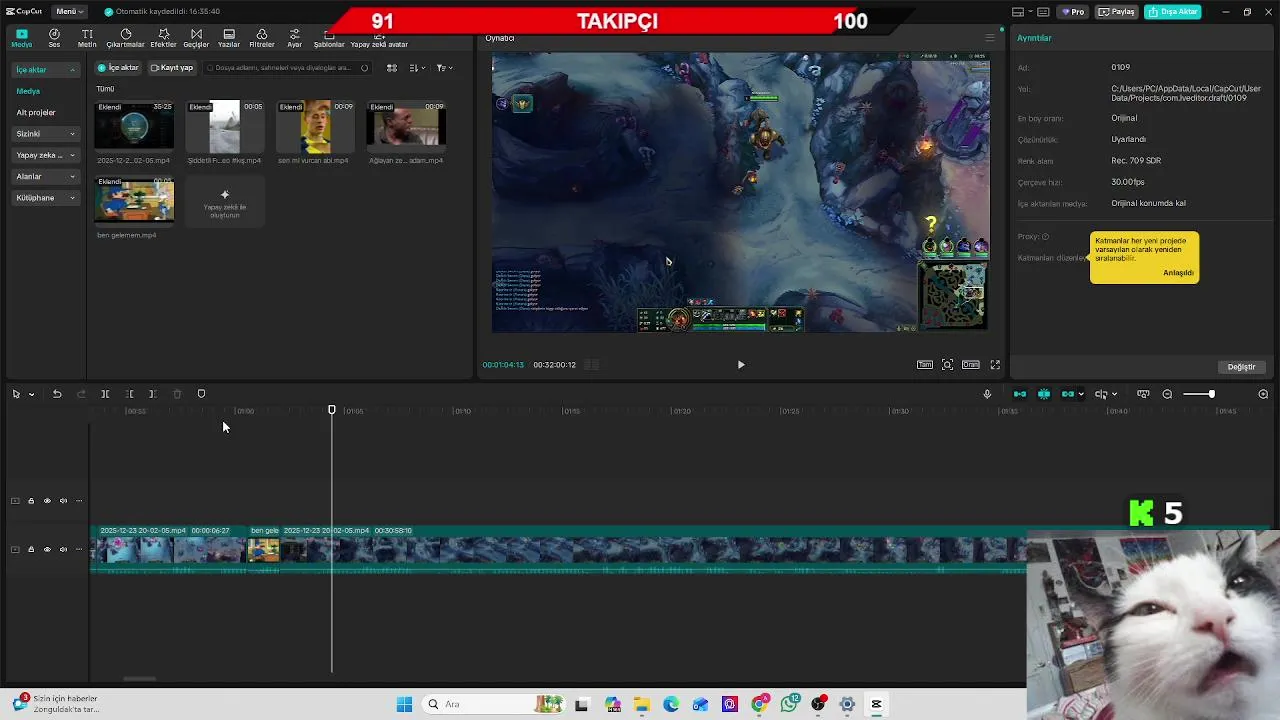Mute the main video track
Viewport: 1280px width, 720px height.
pyautogui.click(x=63, y=549)
